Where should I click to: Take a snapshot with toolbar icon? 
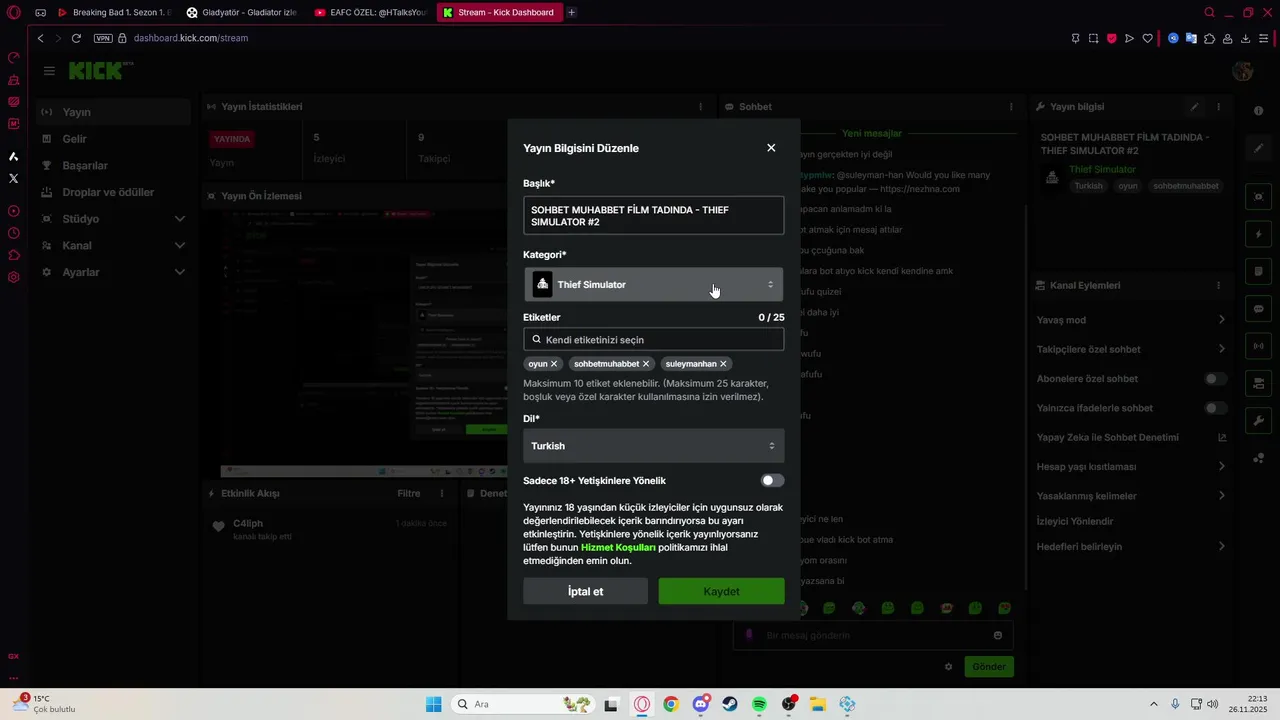[1093, 38]
